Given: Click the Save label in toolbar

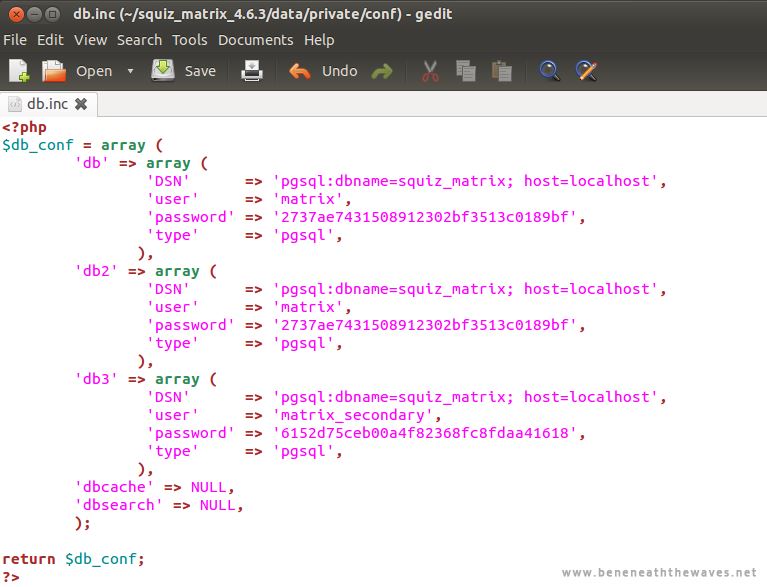Looking at the screenshot, I should [200, 71].
